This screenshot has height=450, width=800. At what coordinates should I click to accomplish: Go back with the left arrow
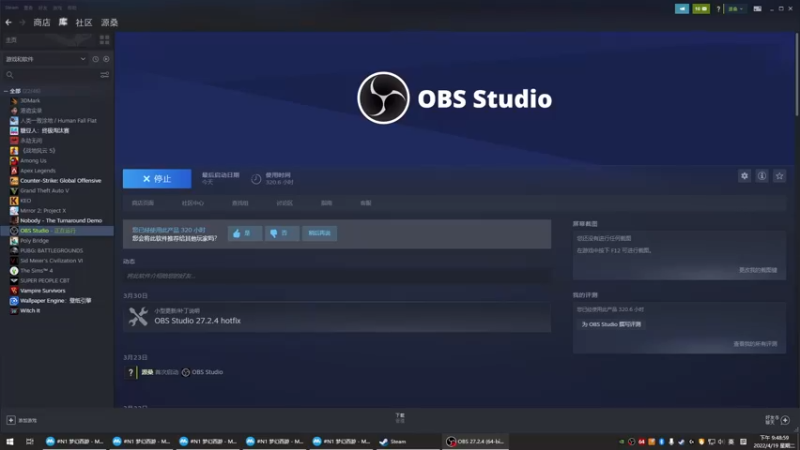tap(9, 22)
